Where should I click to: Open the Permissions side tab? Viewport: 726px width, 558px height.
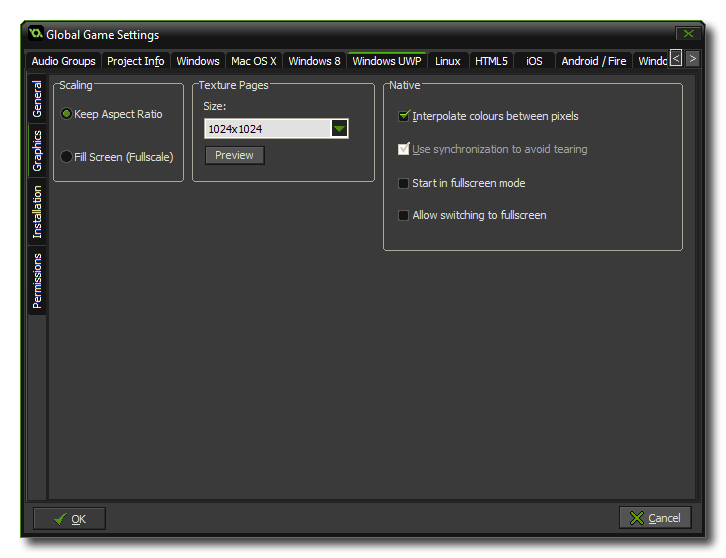(37, 280)
